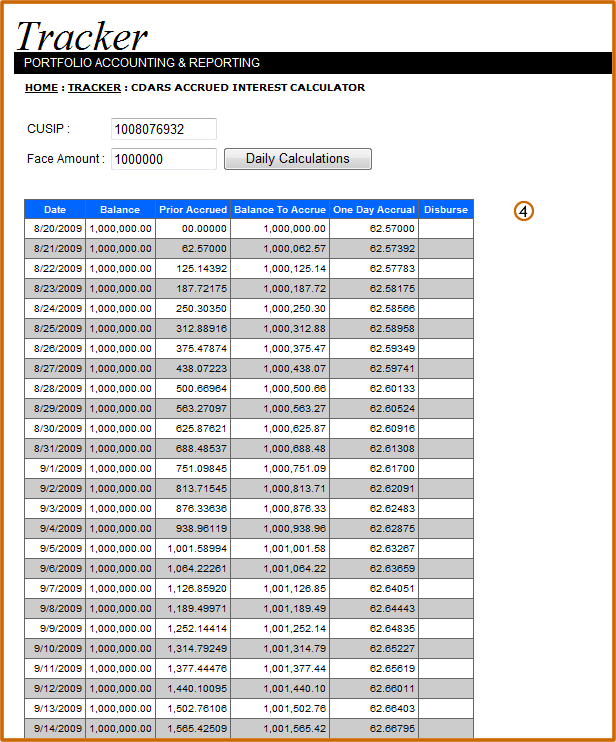616x742 pixels.
Task: Select the 9/10/2009 date cell
Action: coord(55,648)
